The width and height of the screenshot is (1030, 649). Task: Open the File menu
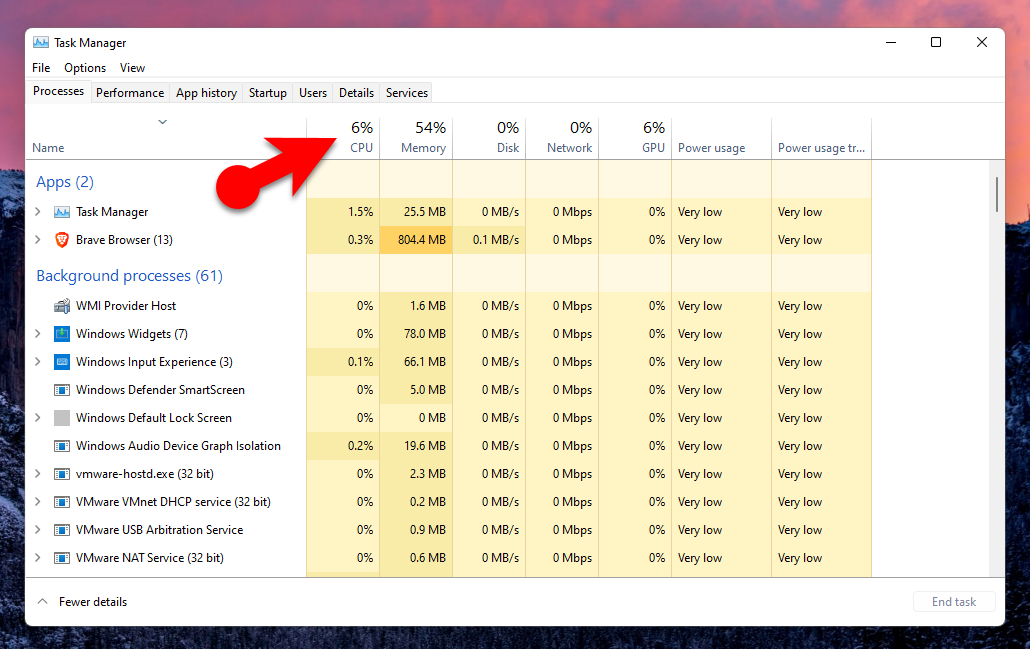coord(41,68)
